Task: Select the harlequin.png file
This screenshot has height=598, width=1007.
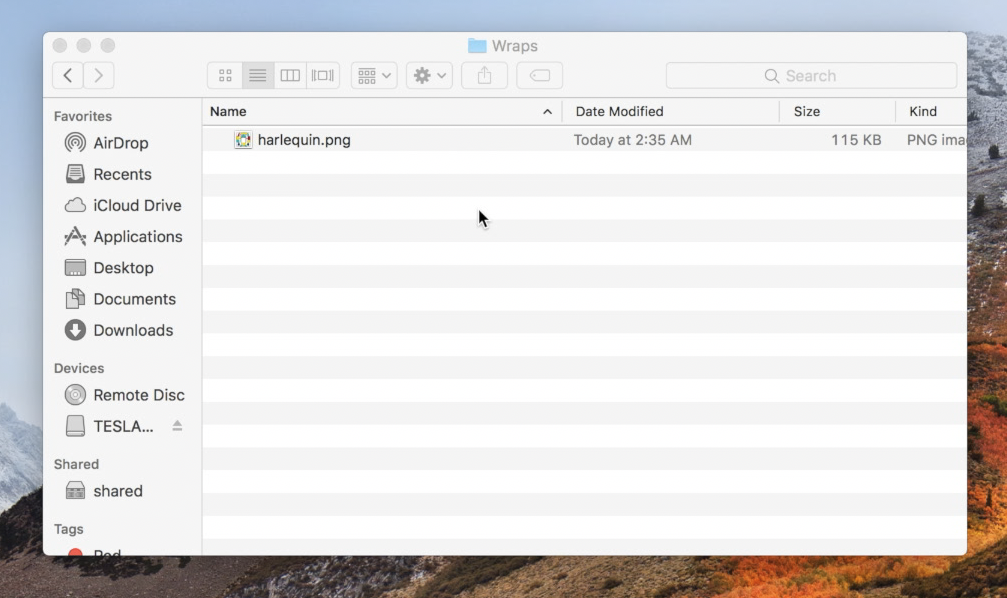Action: pos(304,140)
